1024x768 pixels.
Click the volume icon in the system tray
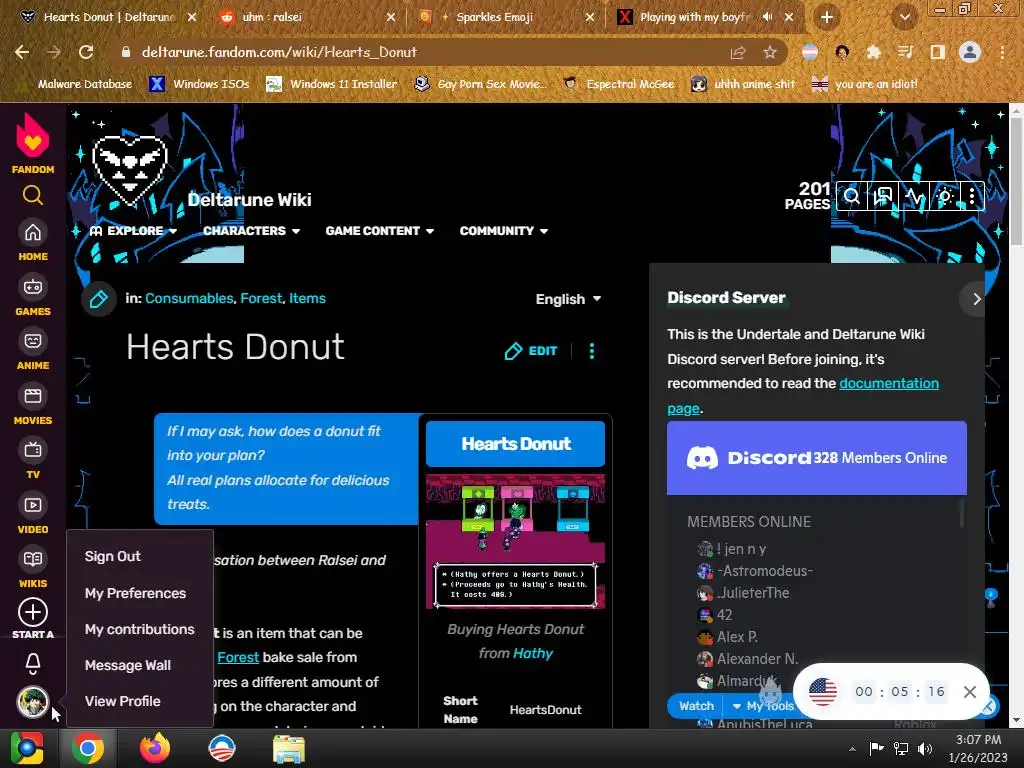[925, 749]
